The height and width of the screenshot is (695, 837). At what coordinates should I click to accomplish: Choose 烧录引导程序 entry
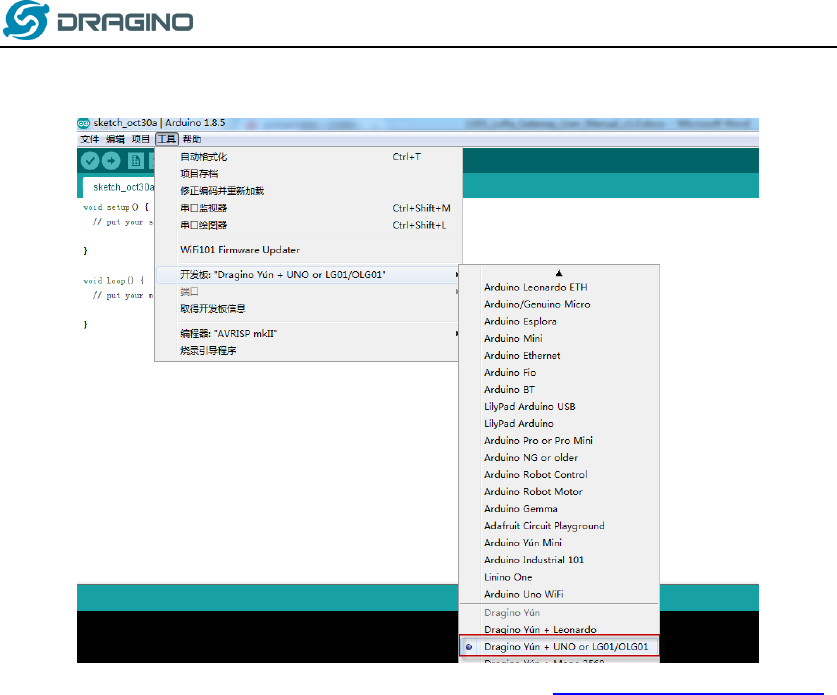click(x=308, y=351)
